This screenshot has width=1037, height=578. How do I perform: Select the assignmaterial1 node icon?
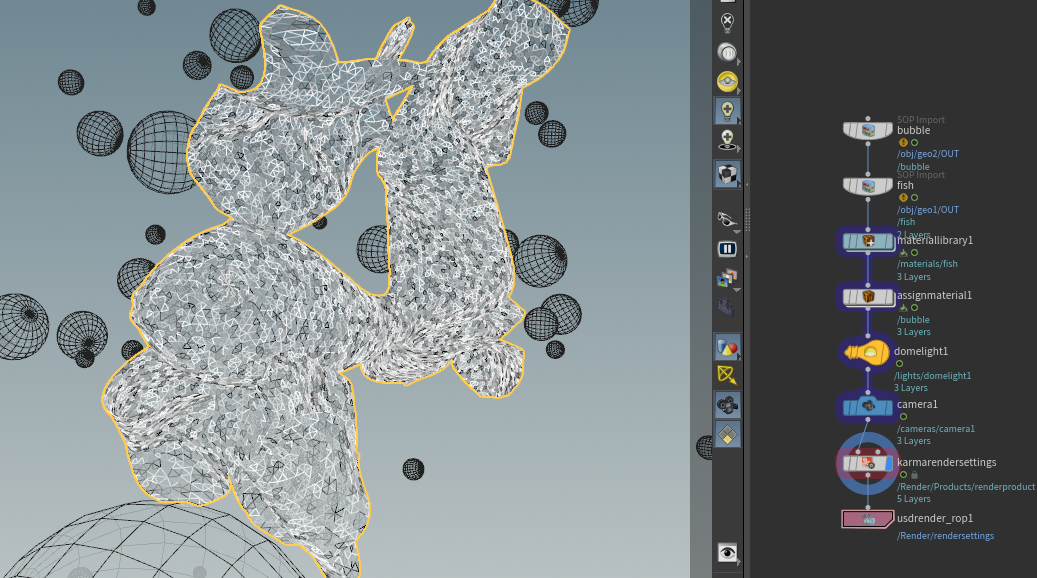tap(868, 297)
